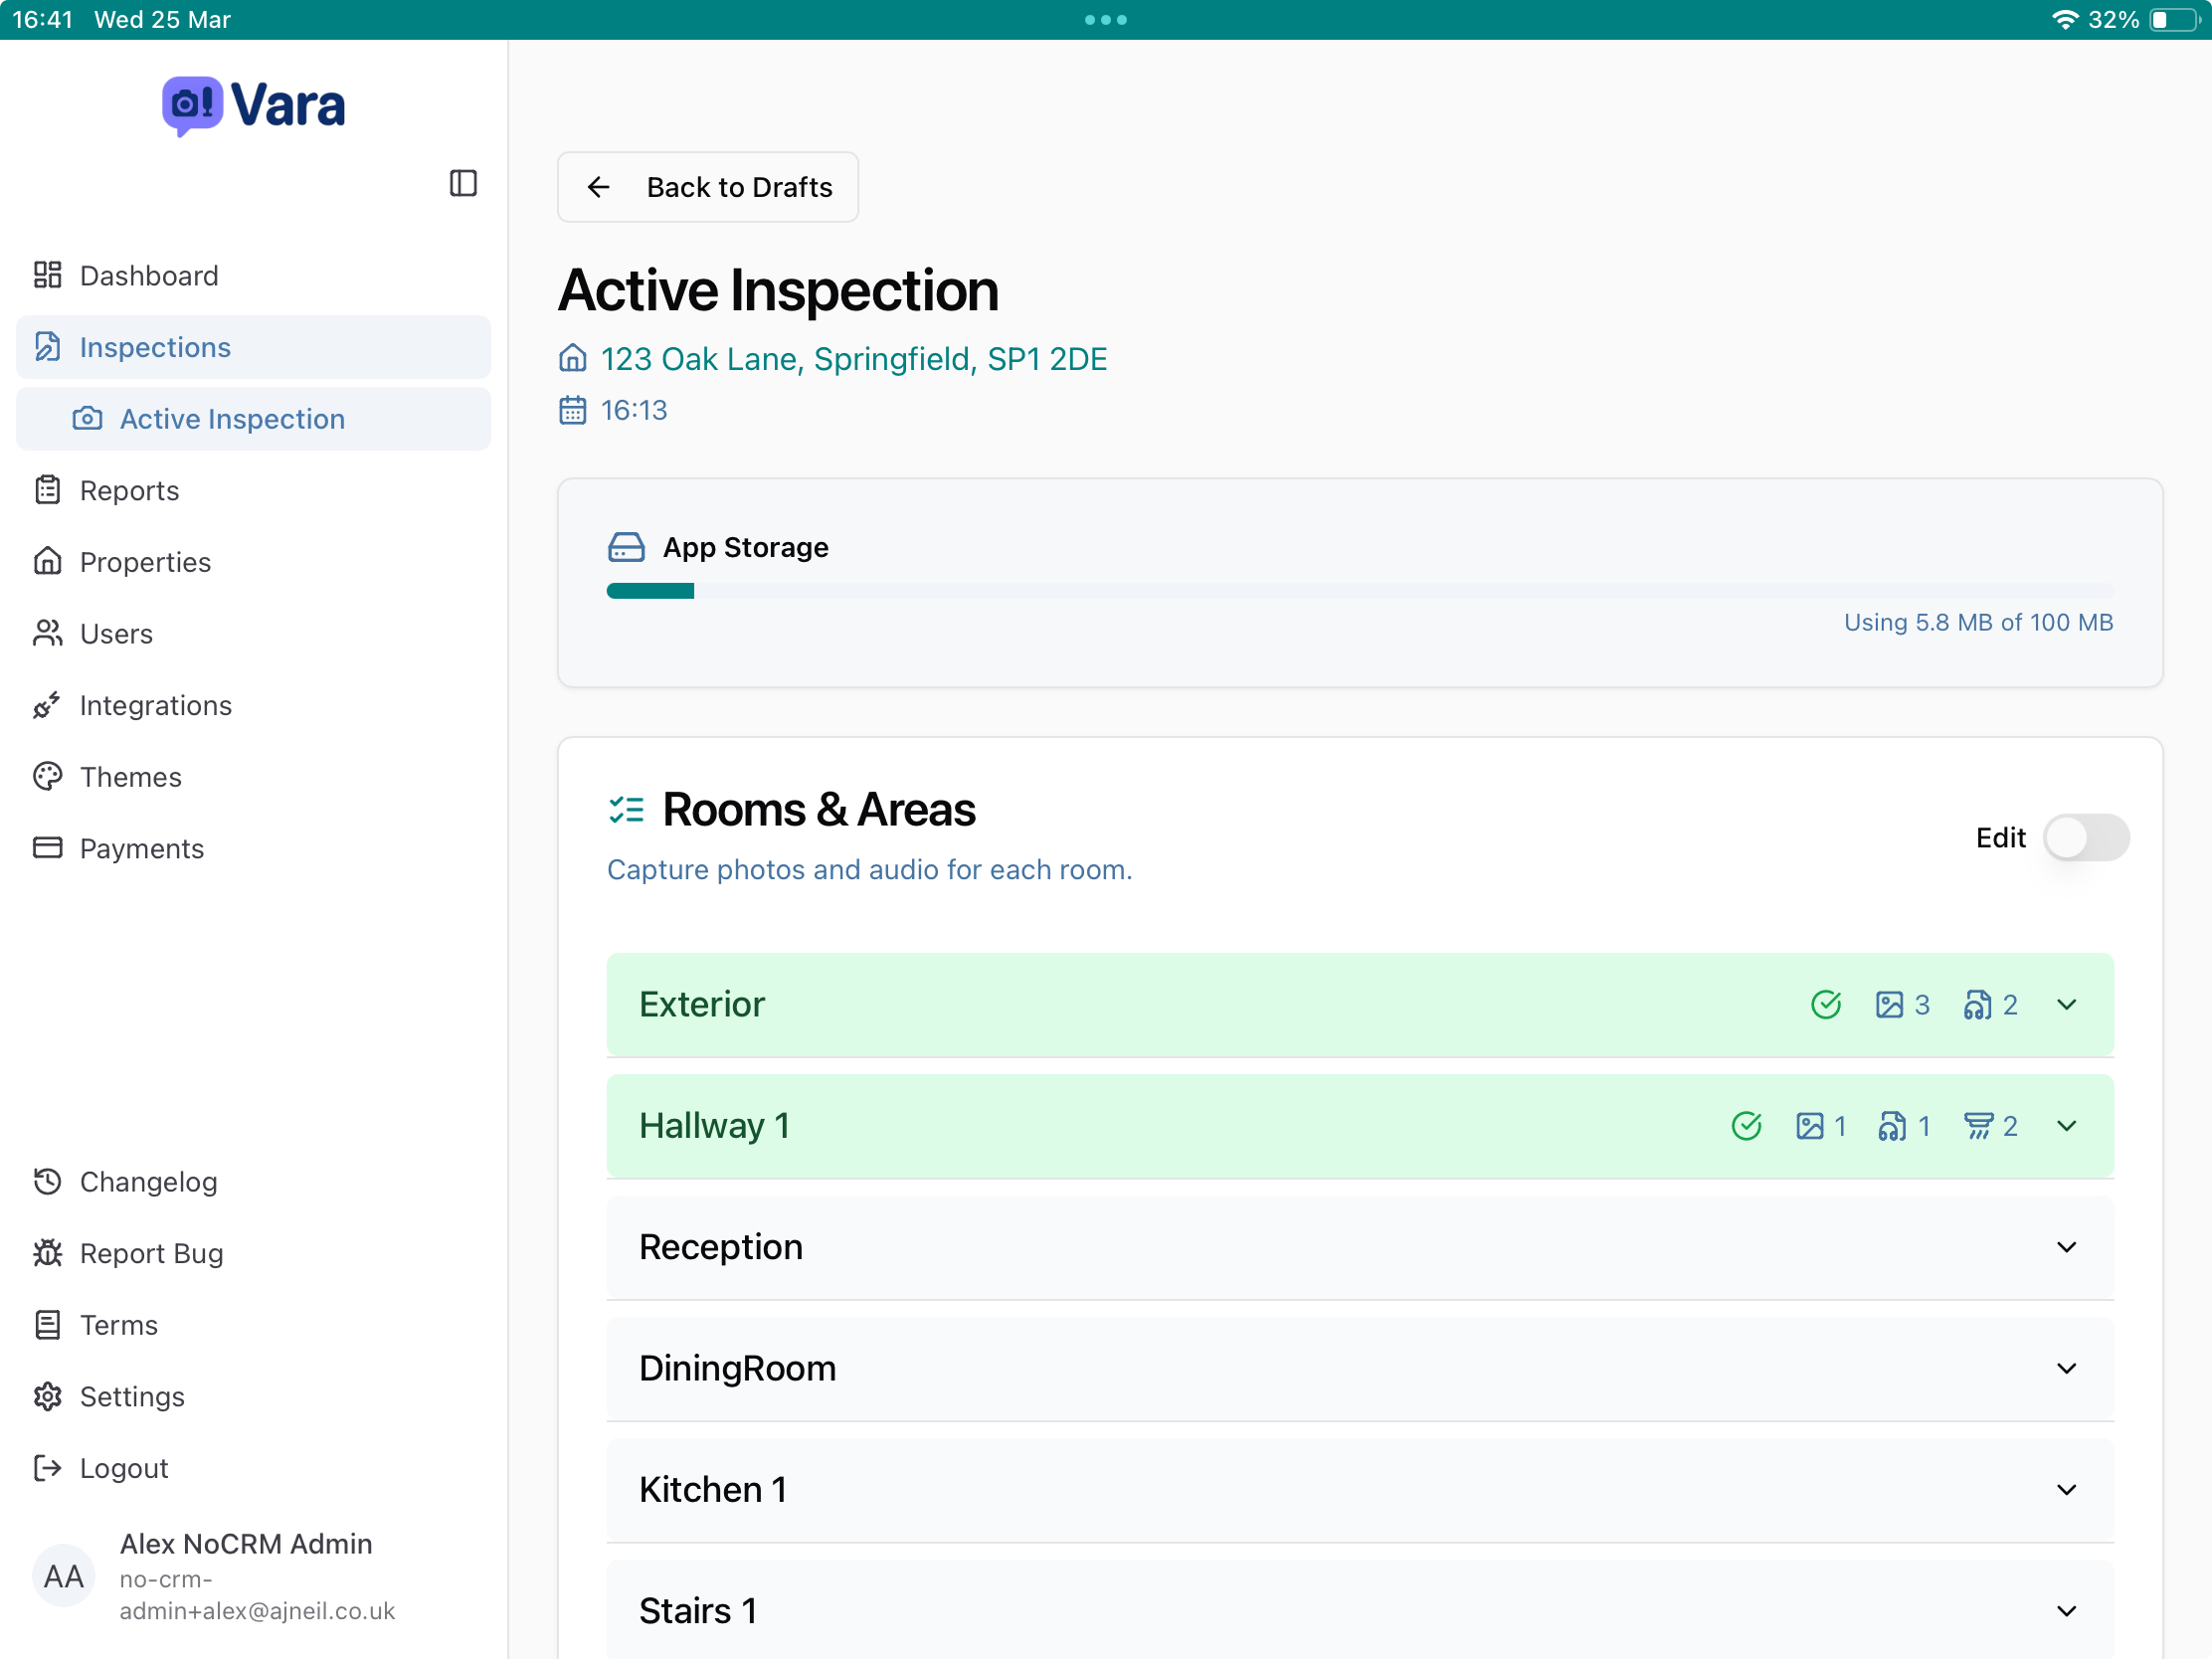
Task: Click the App Storage usage bar
Action: click(x=1359, y=591)
